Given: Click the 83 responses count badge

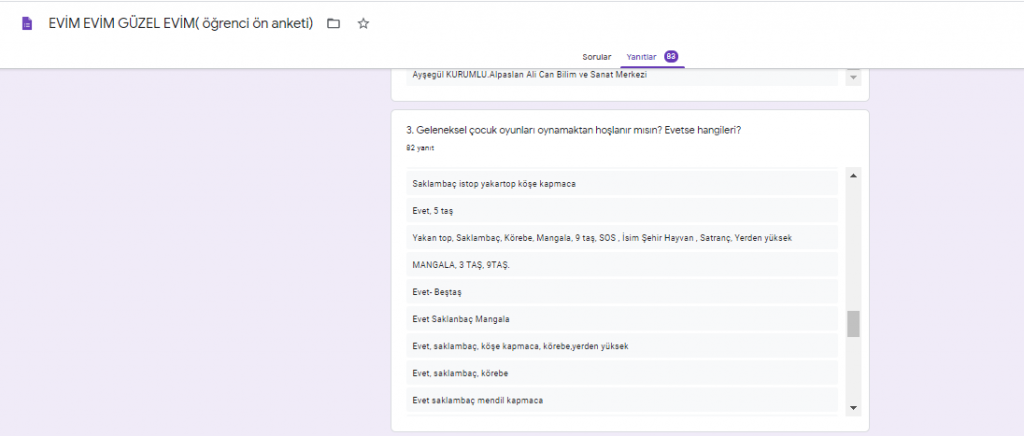Looking at the screenshot, I should tap(671, 57).
